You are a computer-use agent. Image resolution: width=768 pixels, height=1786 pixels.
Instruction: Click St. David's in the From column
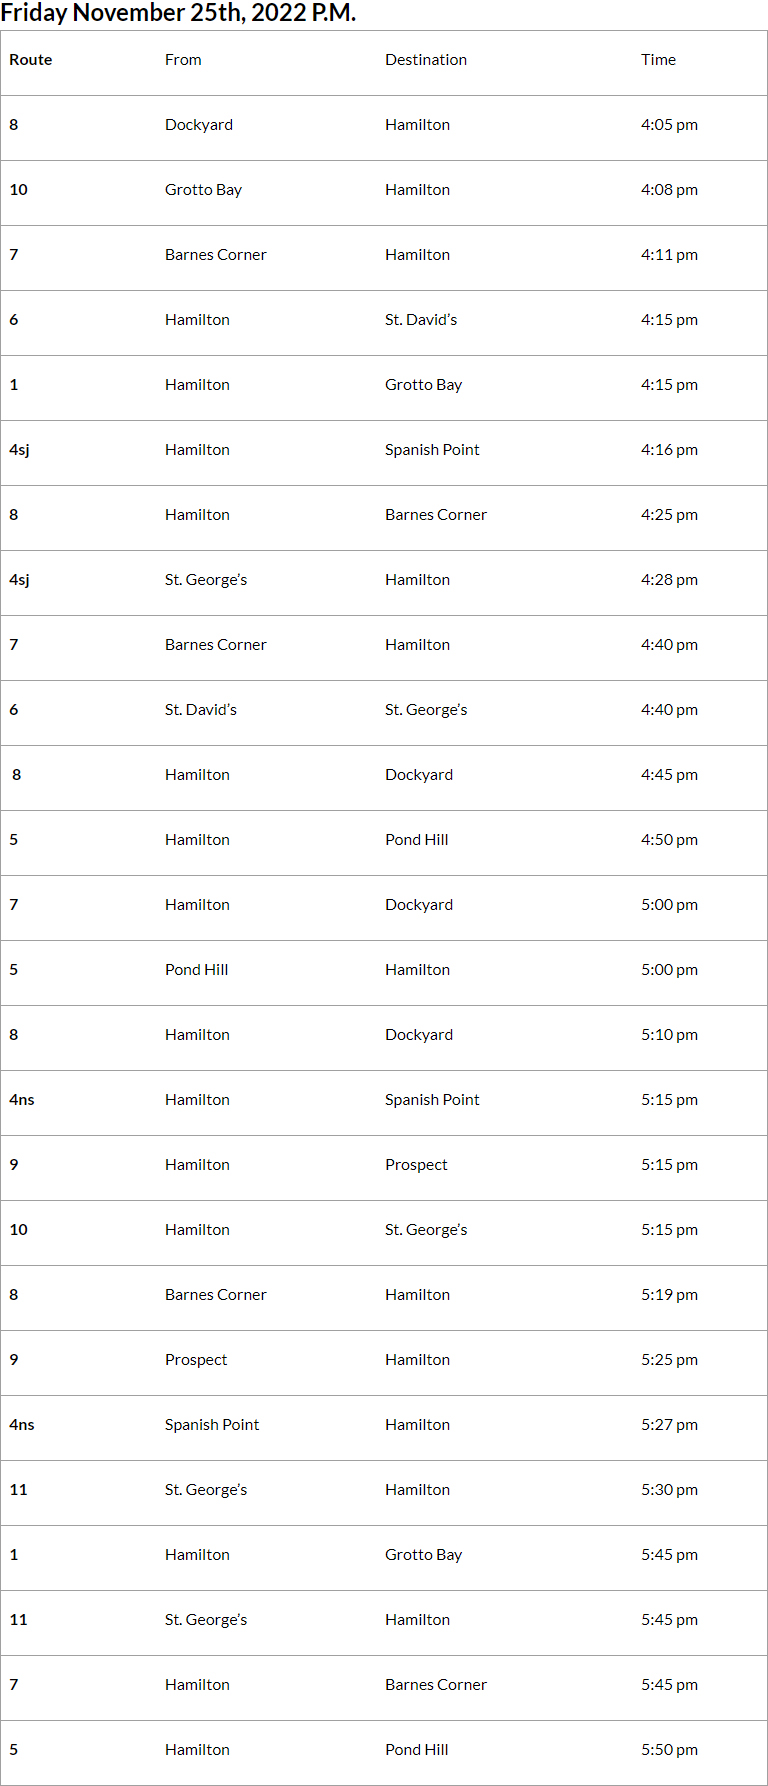tap(201, 710)
